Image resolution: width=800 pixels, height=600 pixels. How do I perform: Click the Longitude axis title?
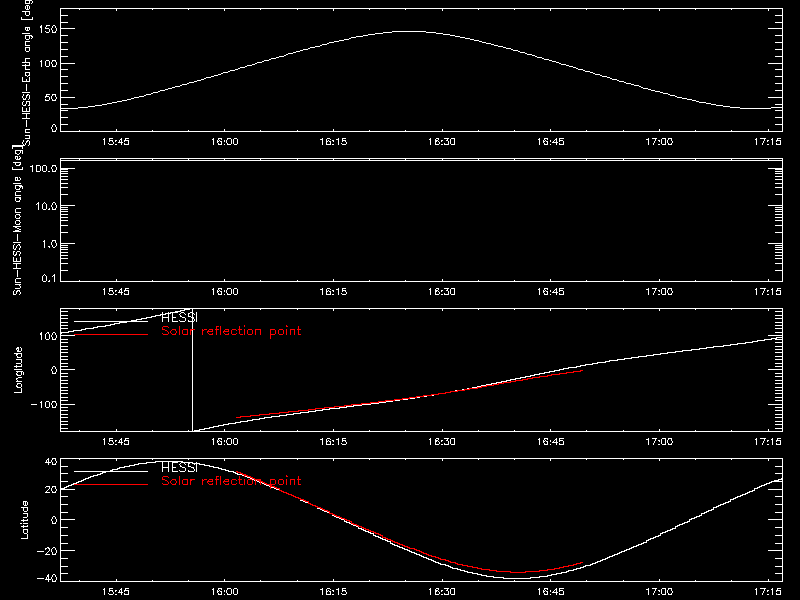pyautogui.click(x=18, y=370)
